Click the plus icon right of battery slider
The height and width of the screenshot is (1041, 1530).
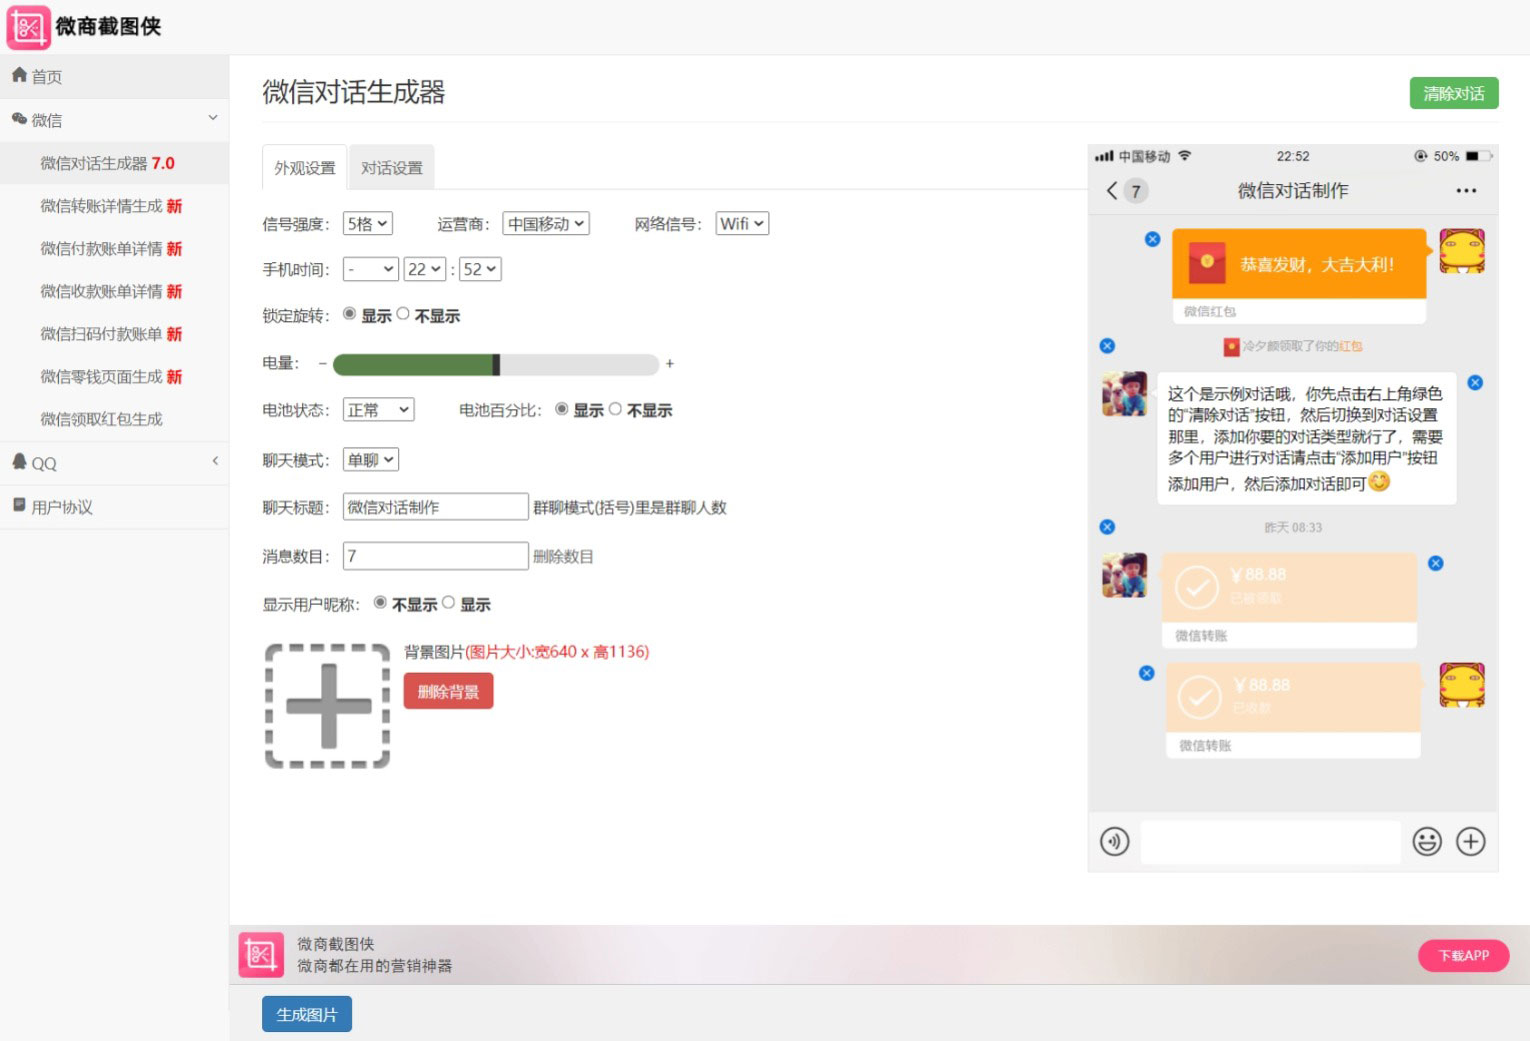click(x=670, y=364)
